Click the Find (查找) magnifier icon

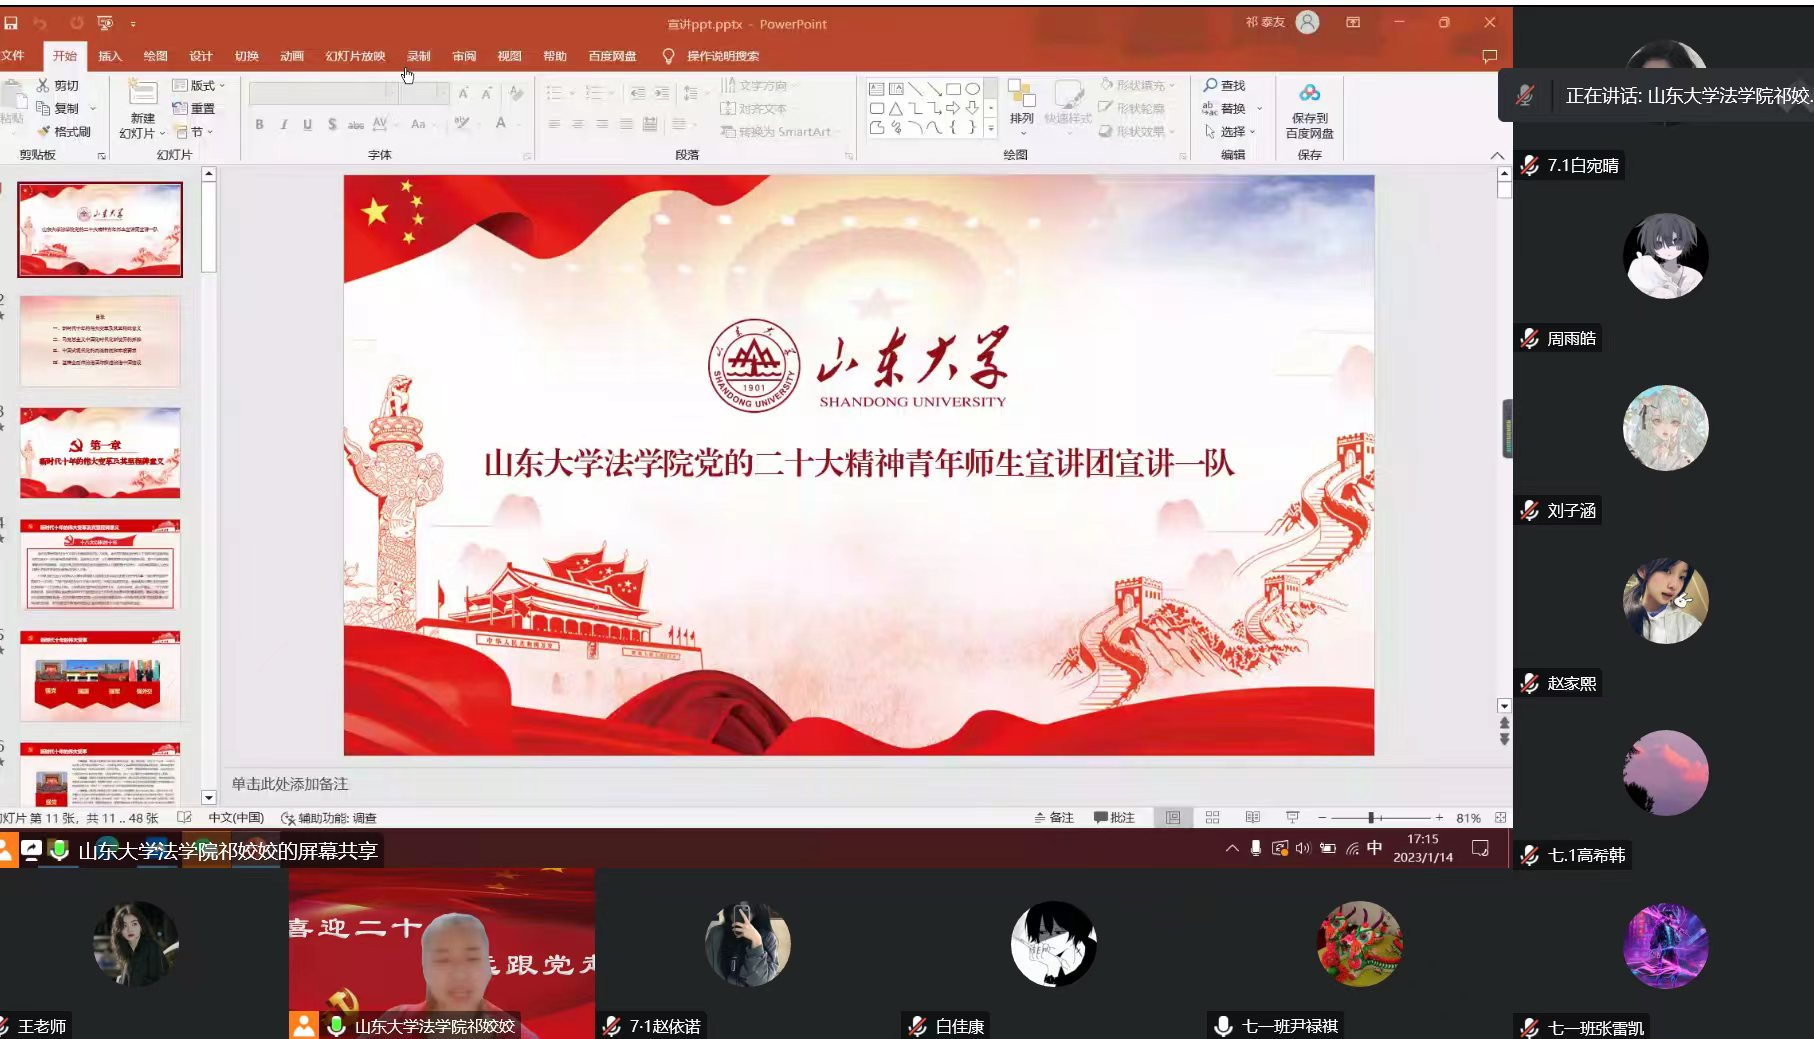coord(1211,86)
